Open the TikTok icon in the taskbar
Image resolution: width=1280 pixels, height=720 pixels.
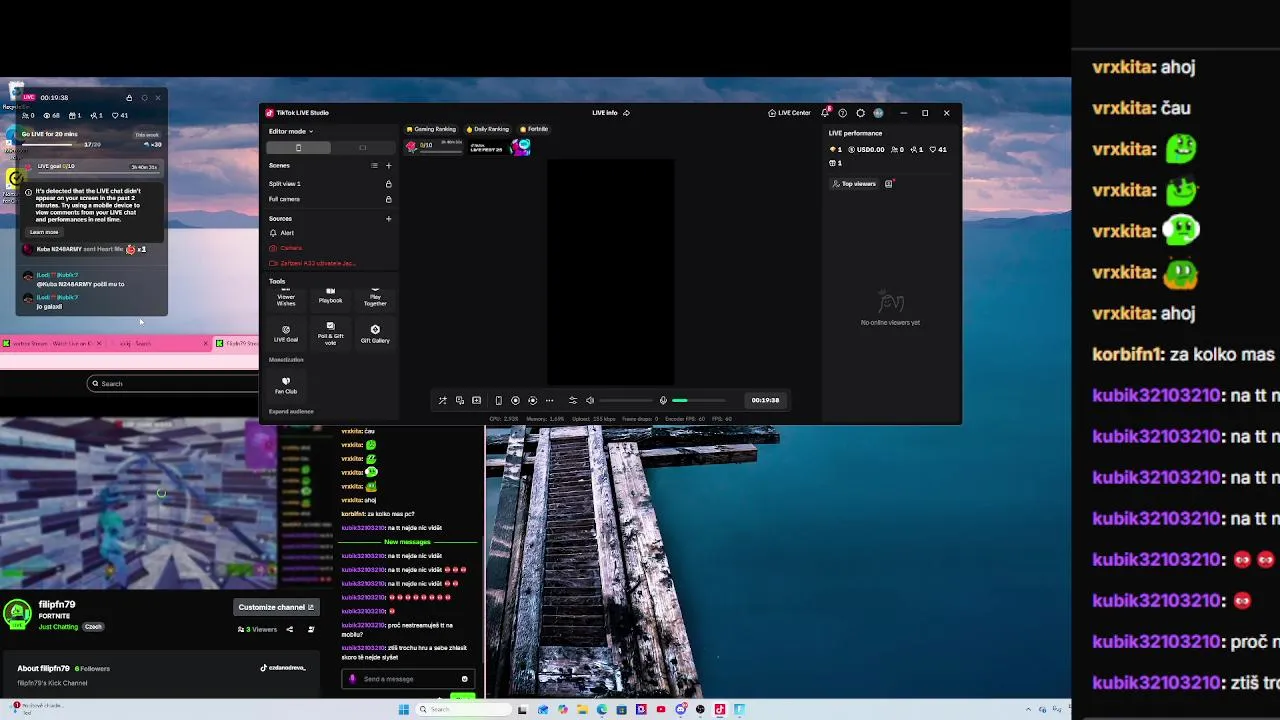tap(719, 710)
